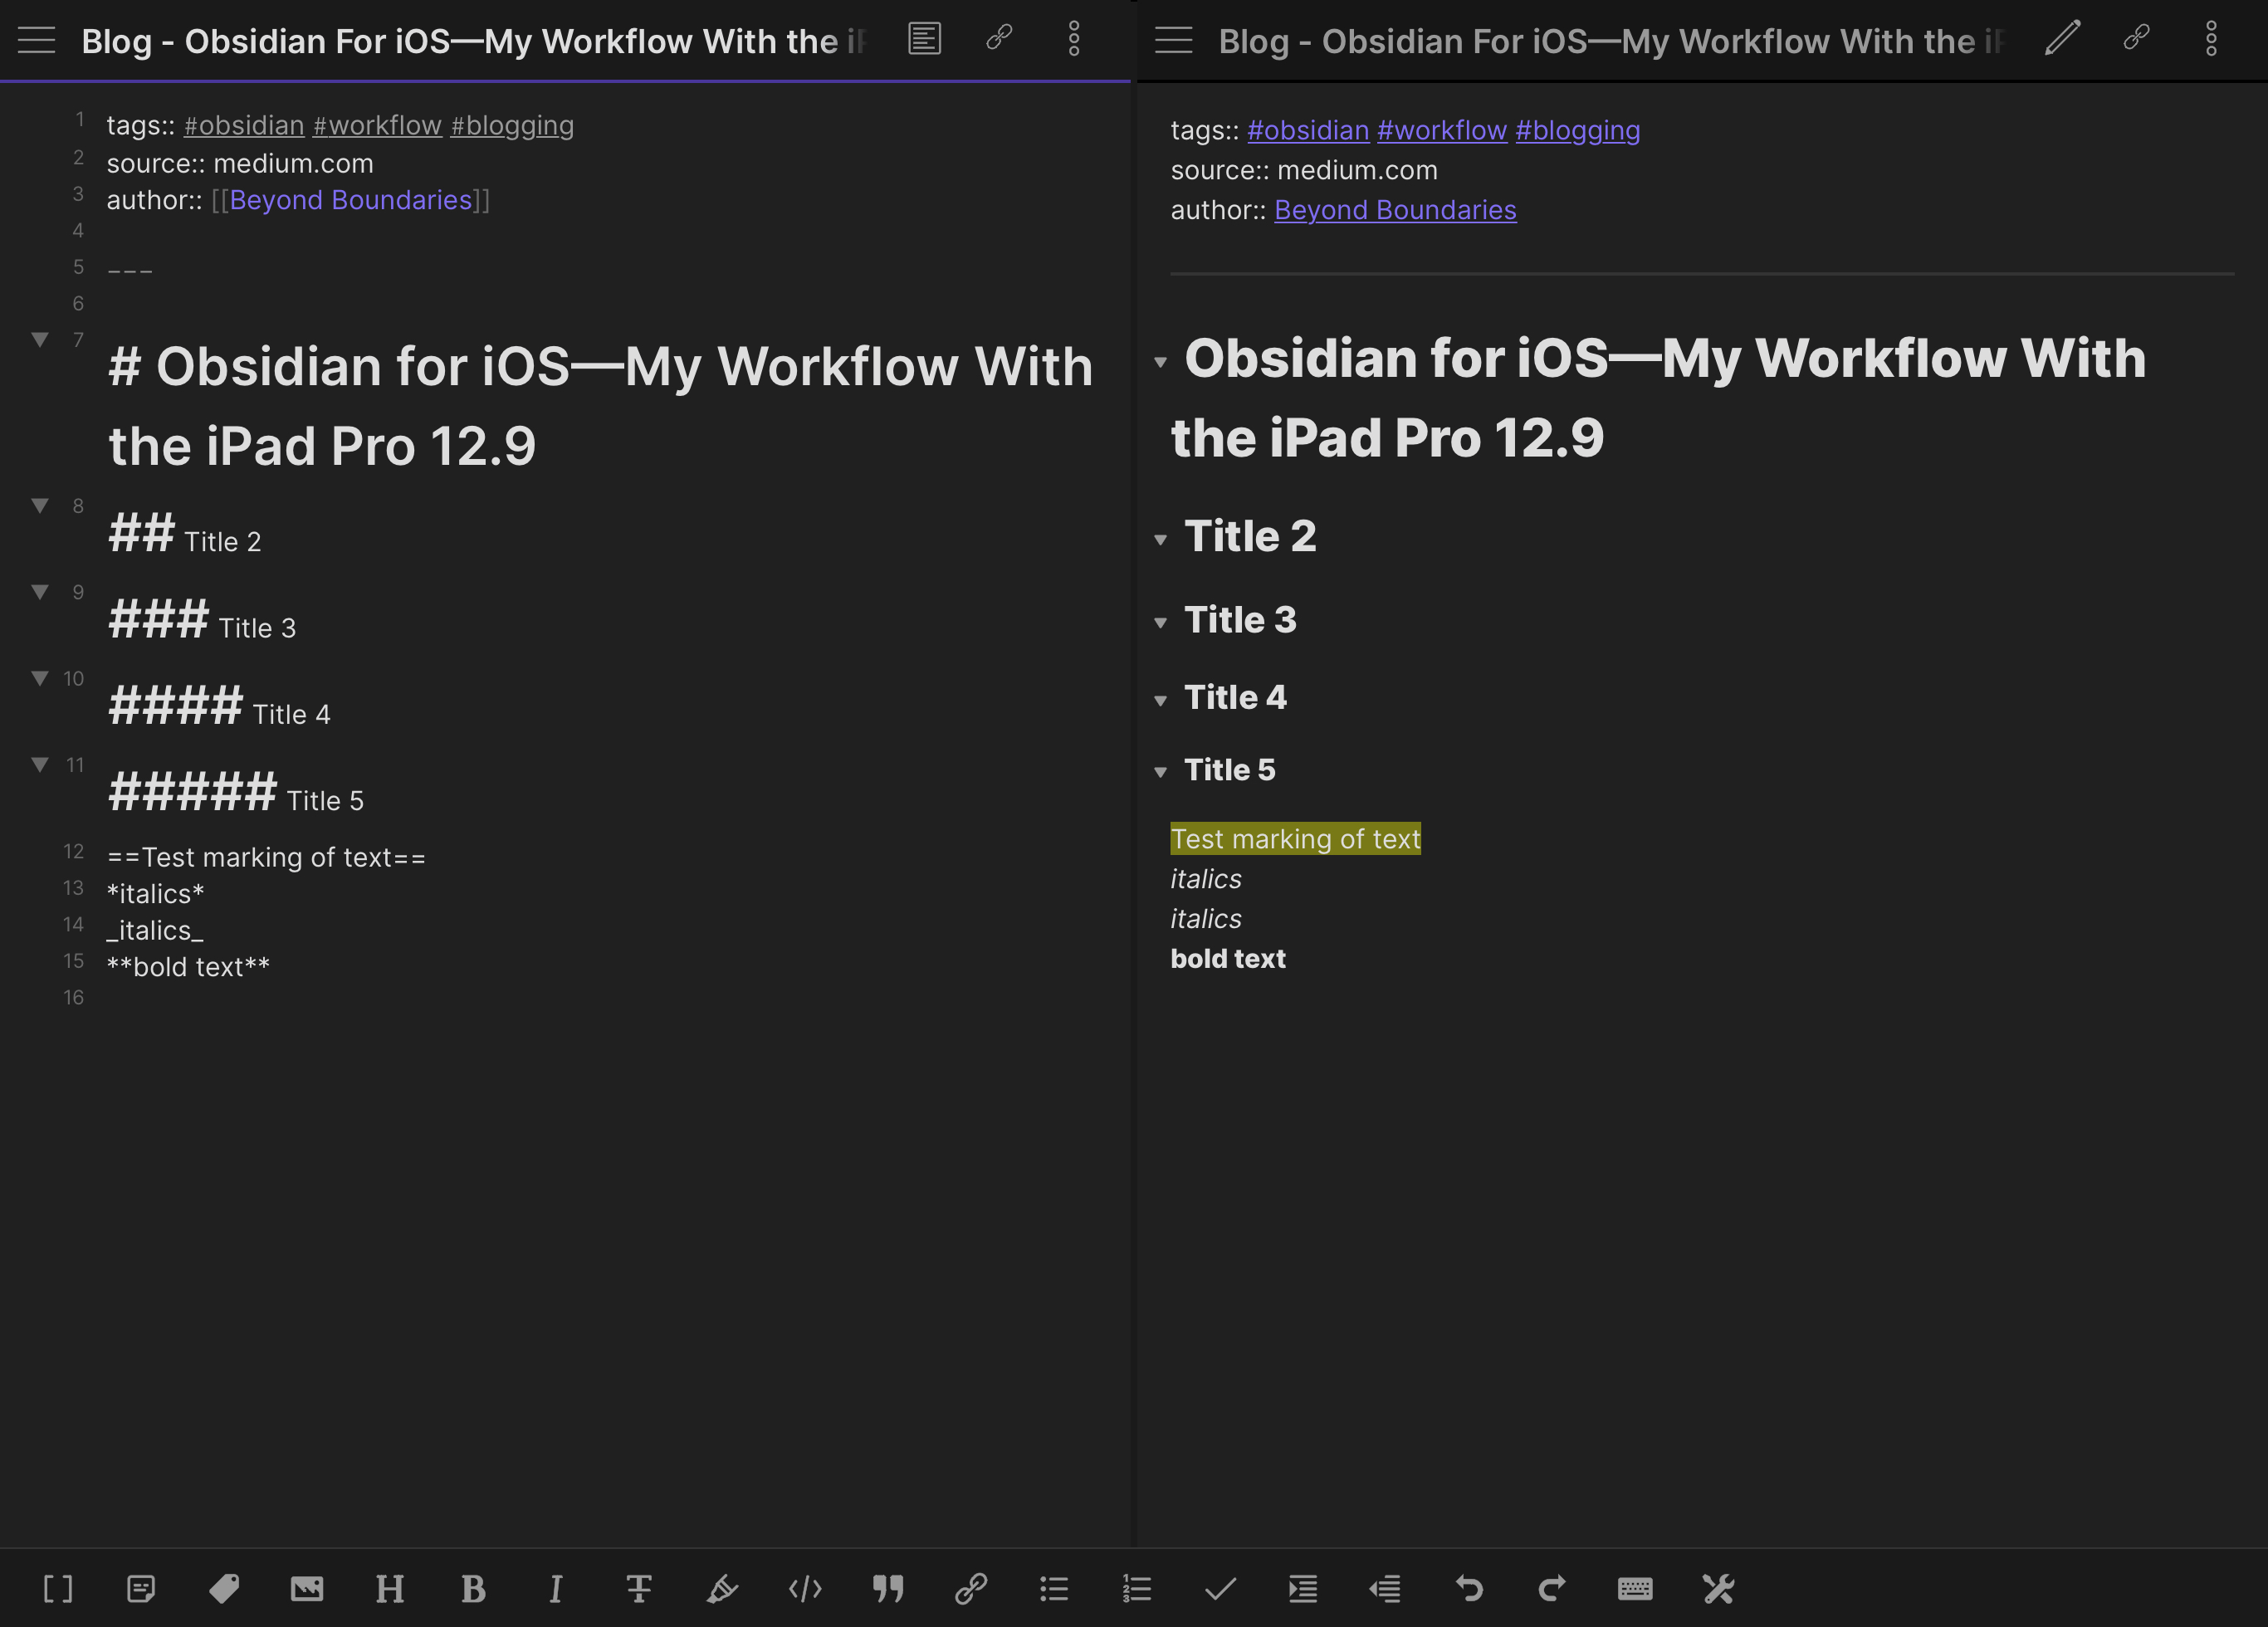Collapse the Title 5 heading section
The width and height of the screenshot is (2268, 1627).
click(x=1160, y=772)
